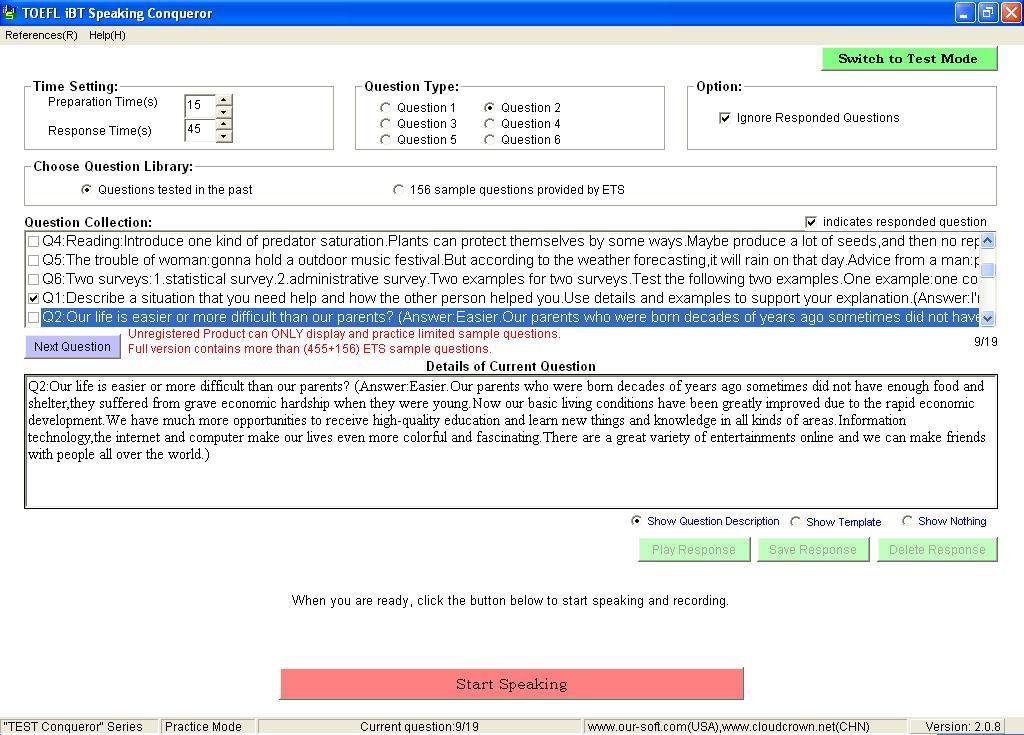Select the Q6 Two surveys question row

509,279
